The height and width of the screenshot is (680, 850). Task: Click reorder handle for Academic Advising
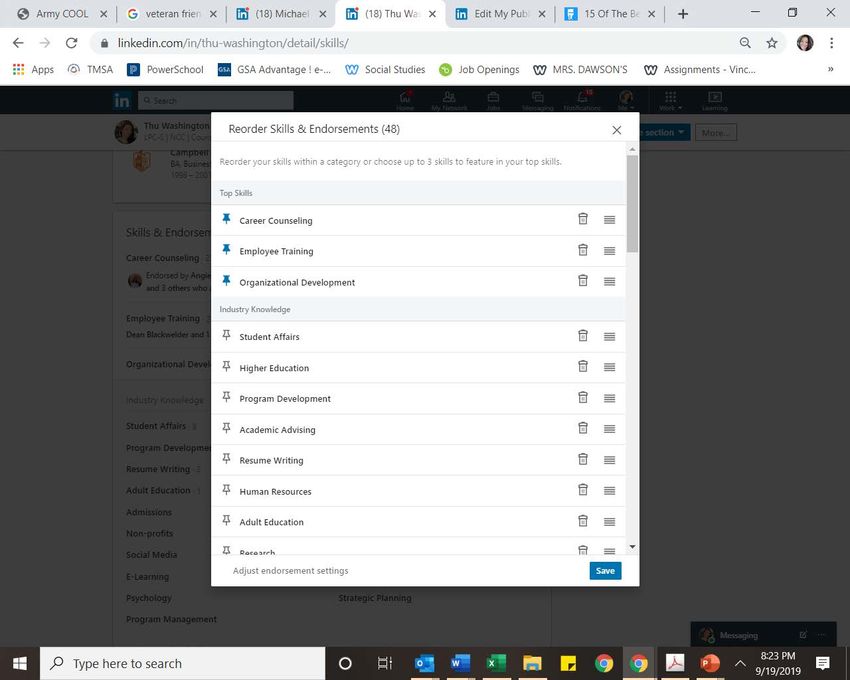click(x=609, y=429)
